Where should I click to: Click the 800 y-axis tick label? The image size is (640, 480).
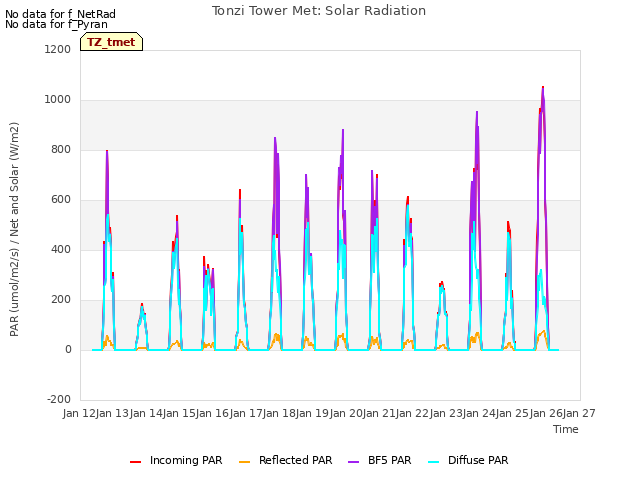click(61, 149)
